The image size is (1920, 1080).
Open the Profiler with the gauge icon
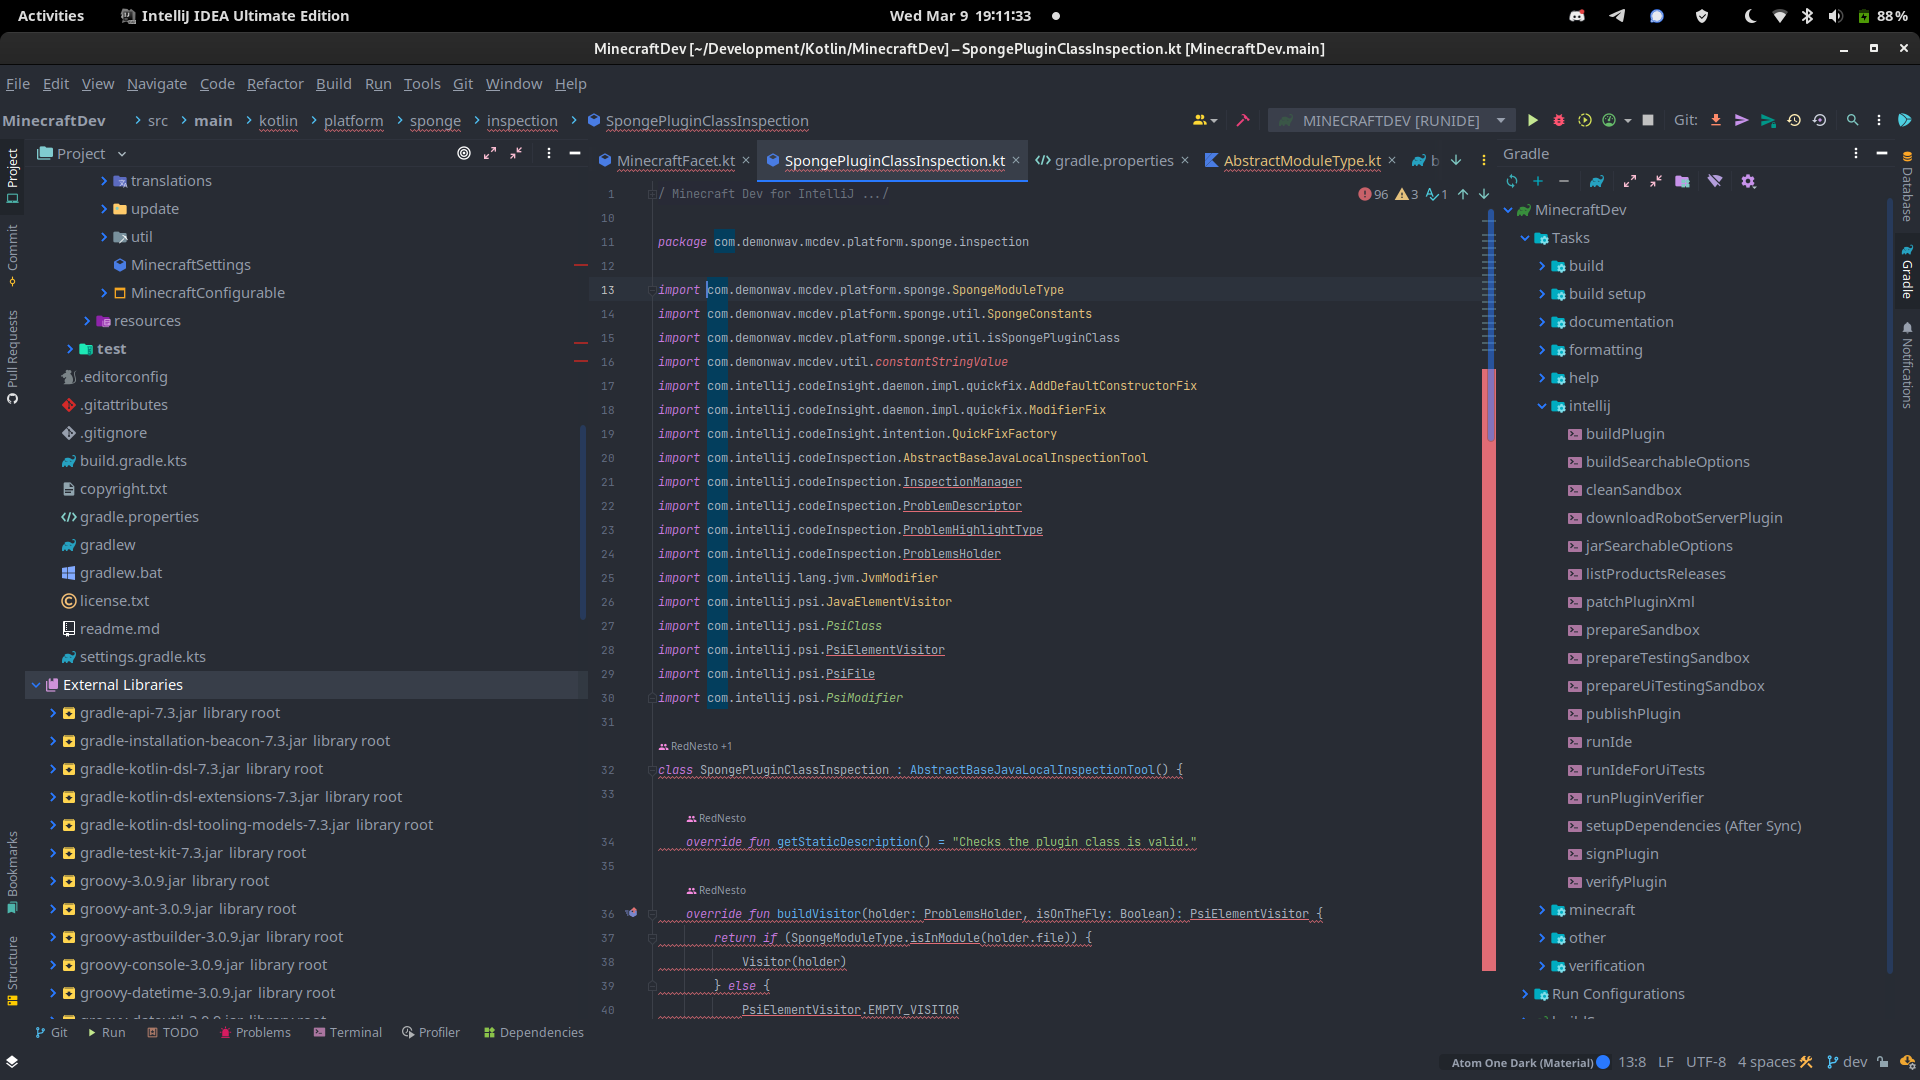(1610, 120)
